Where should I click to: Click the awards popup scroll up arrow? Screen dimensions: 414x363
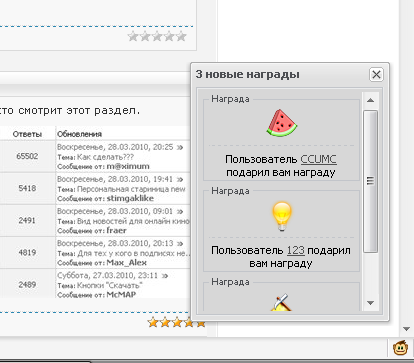click(x=370, y=100)
